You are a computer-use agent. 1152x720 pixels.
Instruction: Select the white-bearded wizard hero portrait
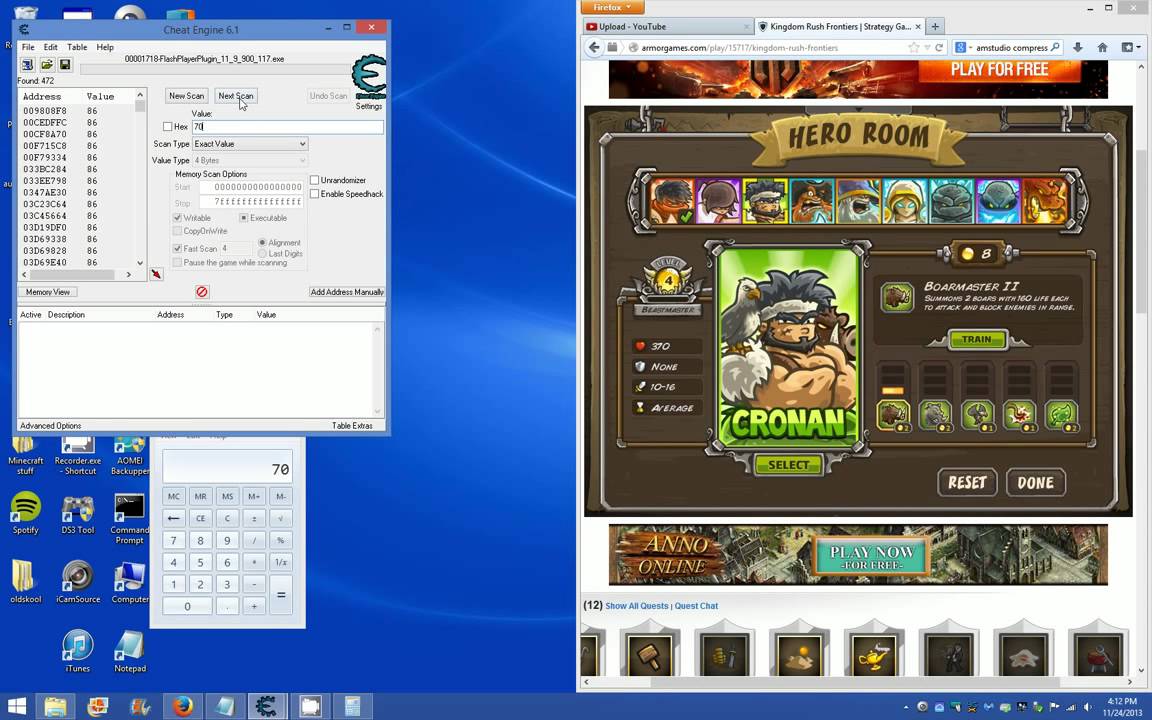(x=858, y=201)
